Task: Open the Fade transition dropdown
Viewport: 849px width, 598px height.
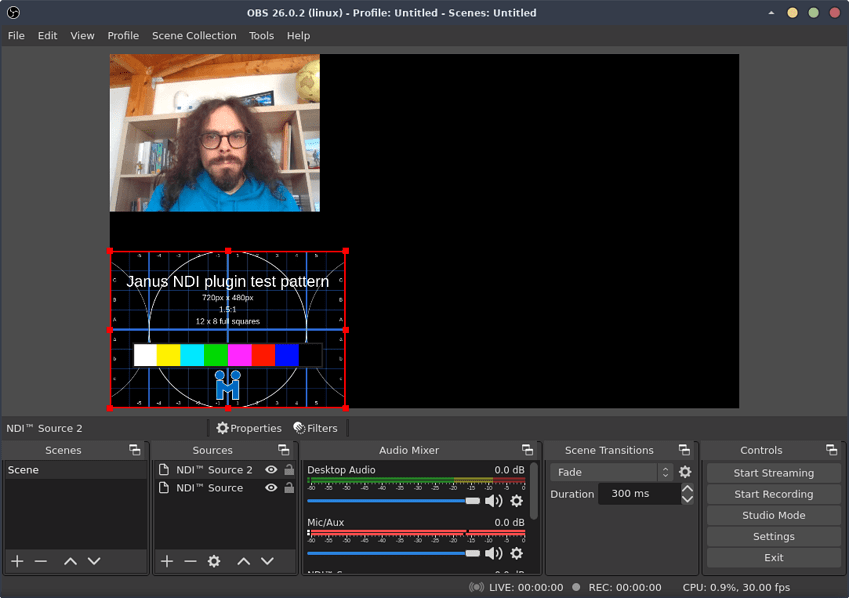Action: (611, 472)
